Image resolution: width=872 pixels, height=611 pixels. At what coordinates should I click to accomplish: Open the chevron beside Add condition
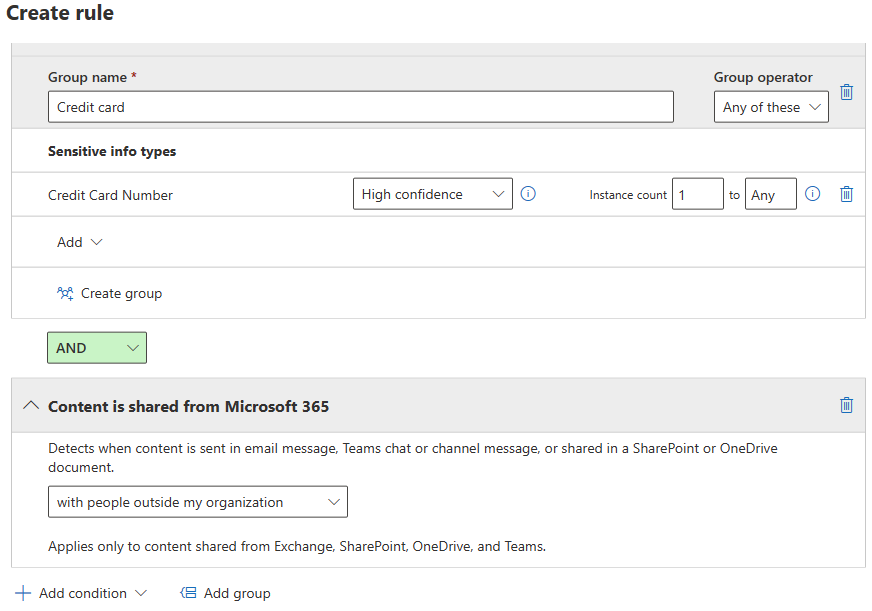coord(141,593)
